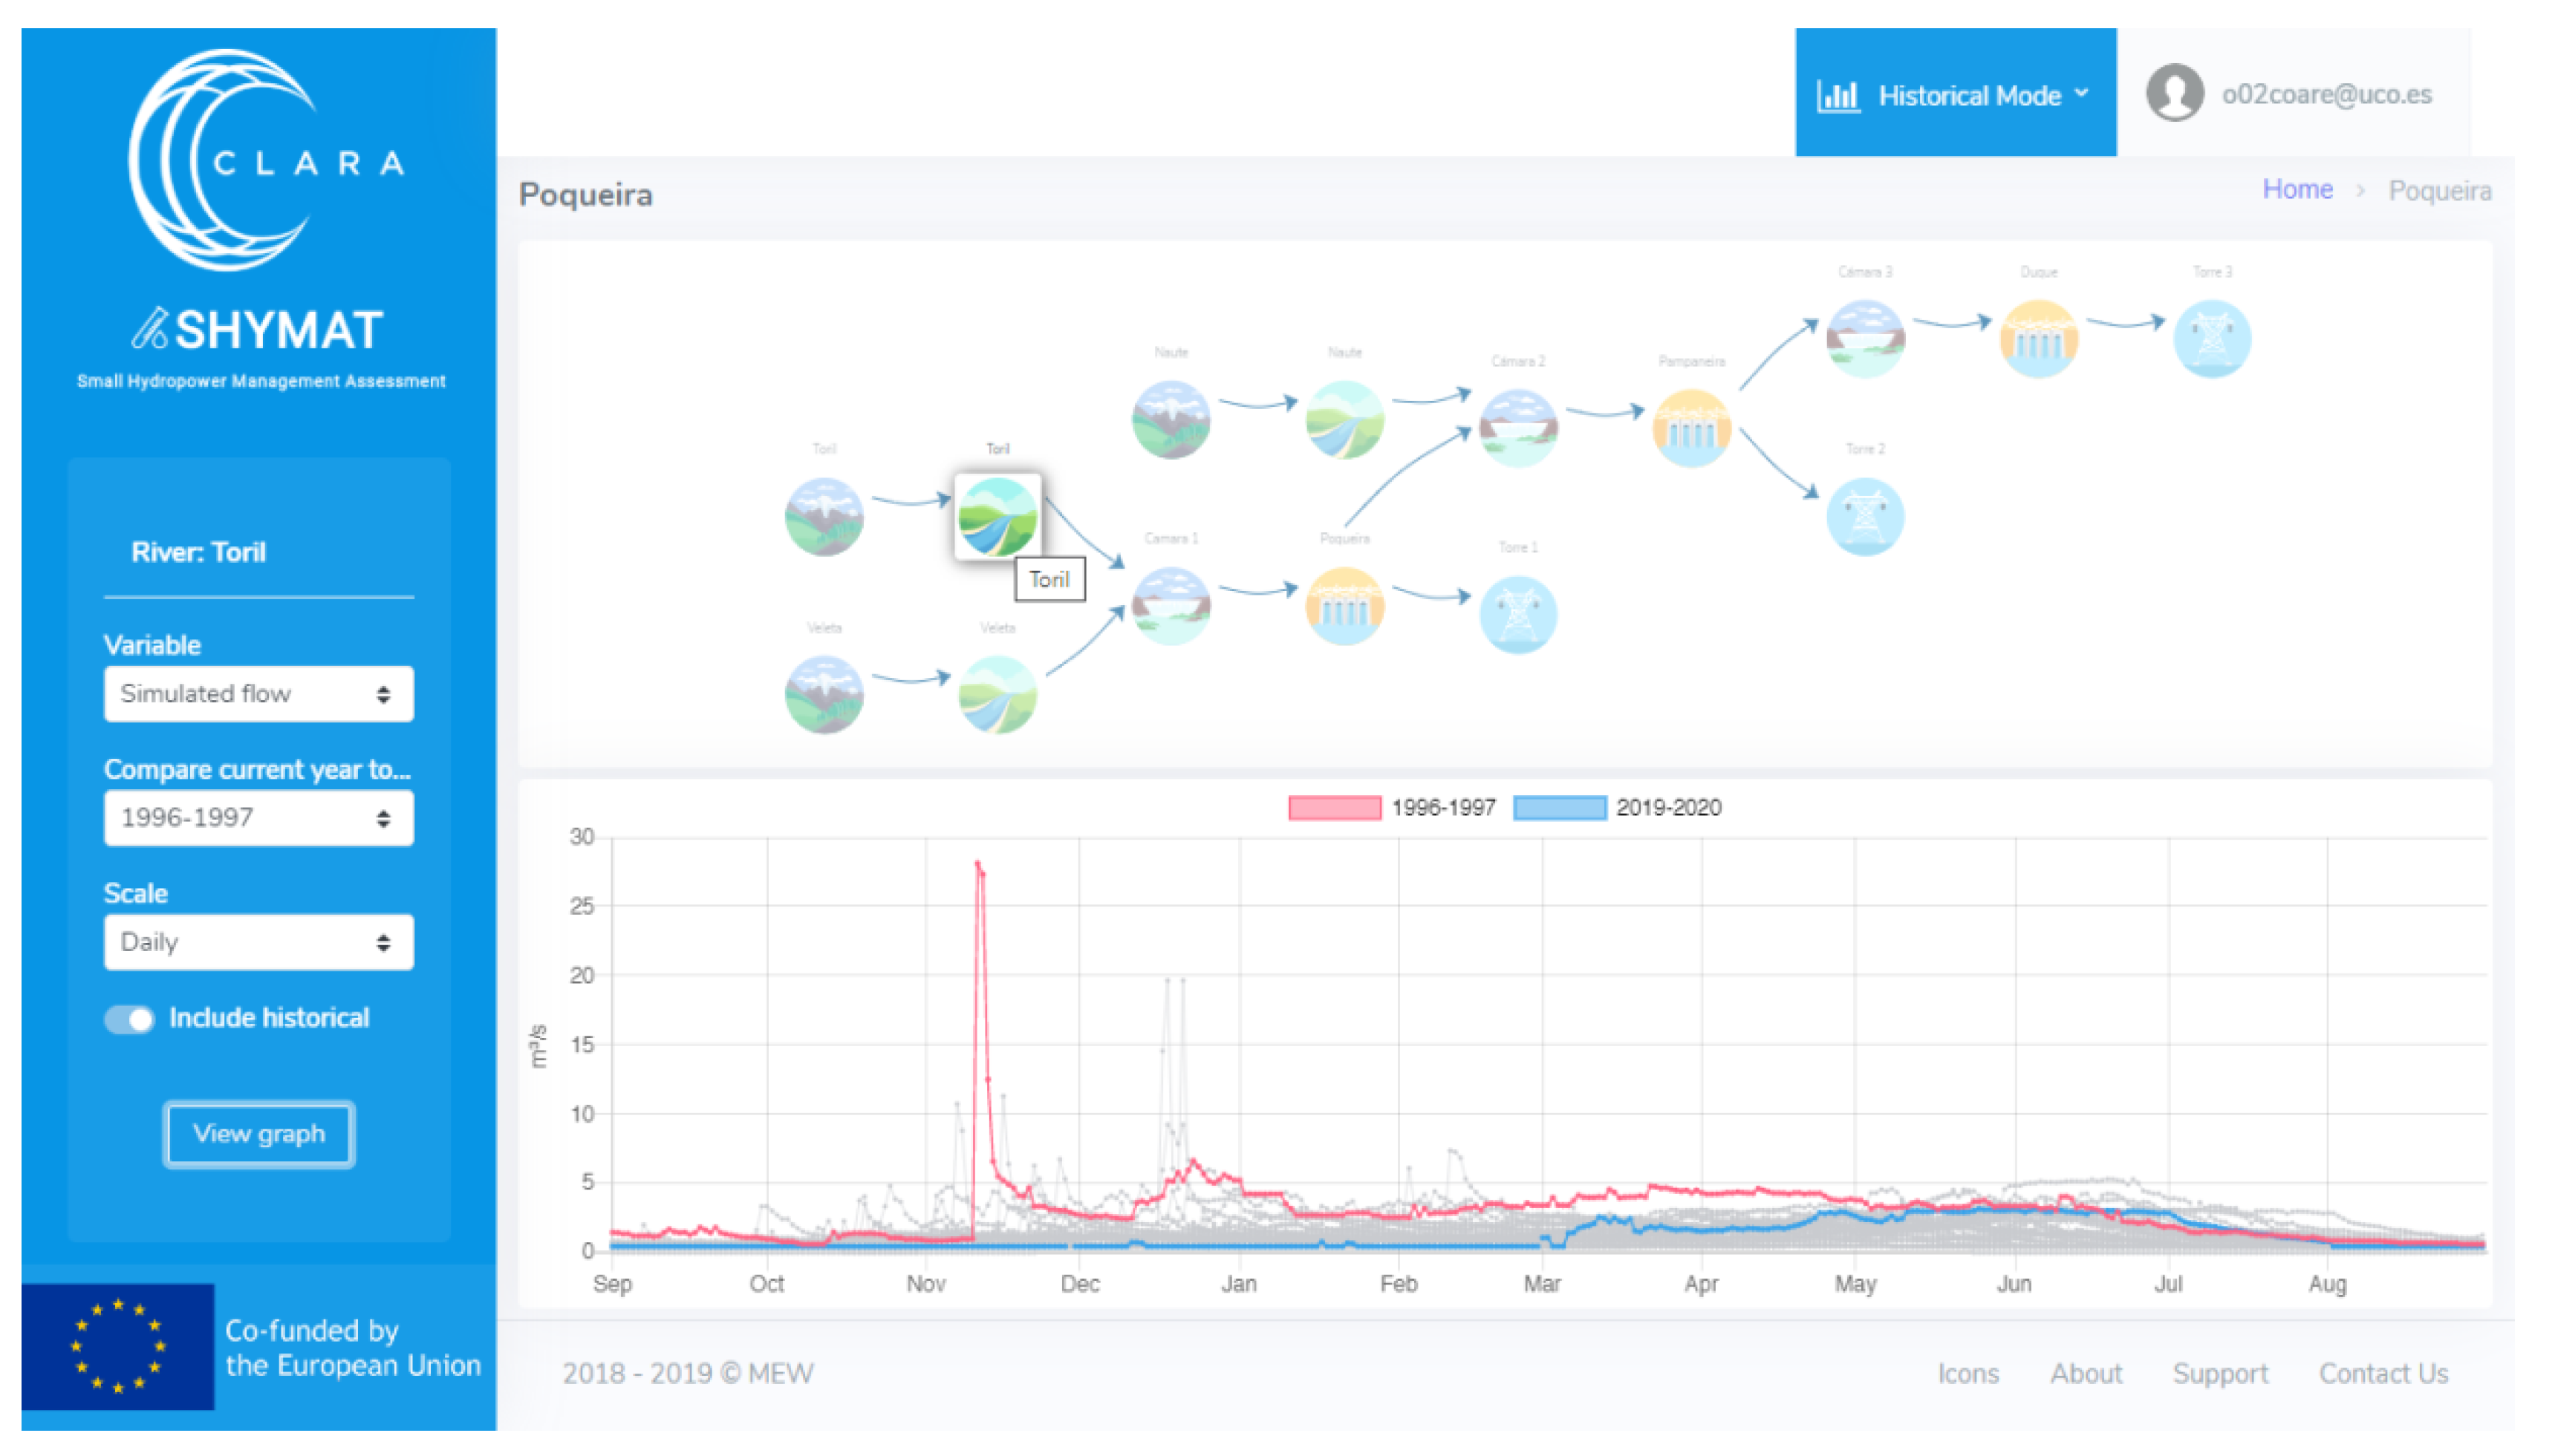Open the Pampaneira hydropower plant node

click(1691, 428)
